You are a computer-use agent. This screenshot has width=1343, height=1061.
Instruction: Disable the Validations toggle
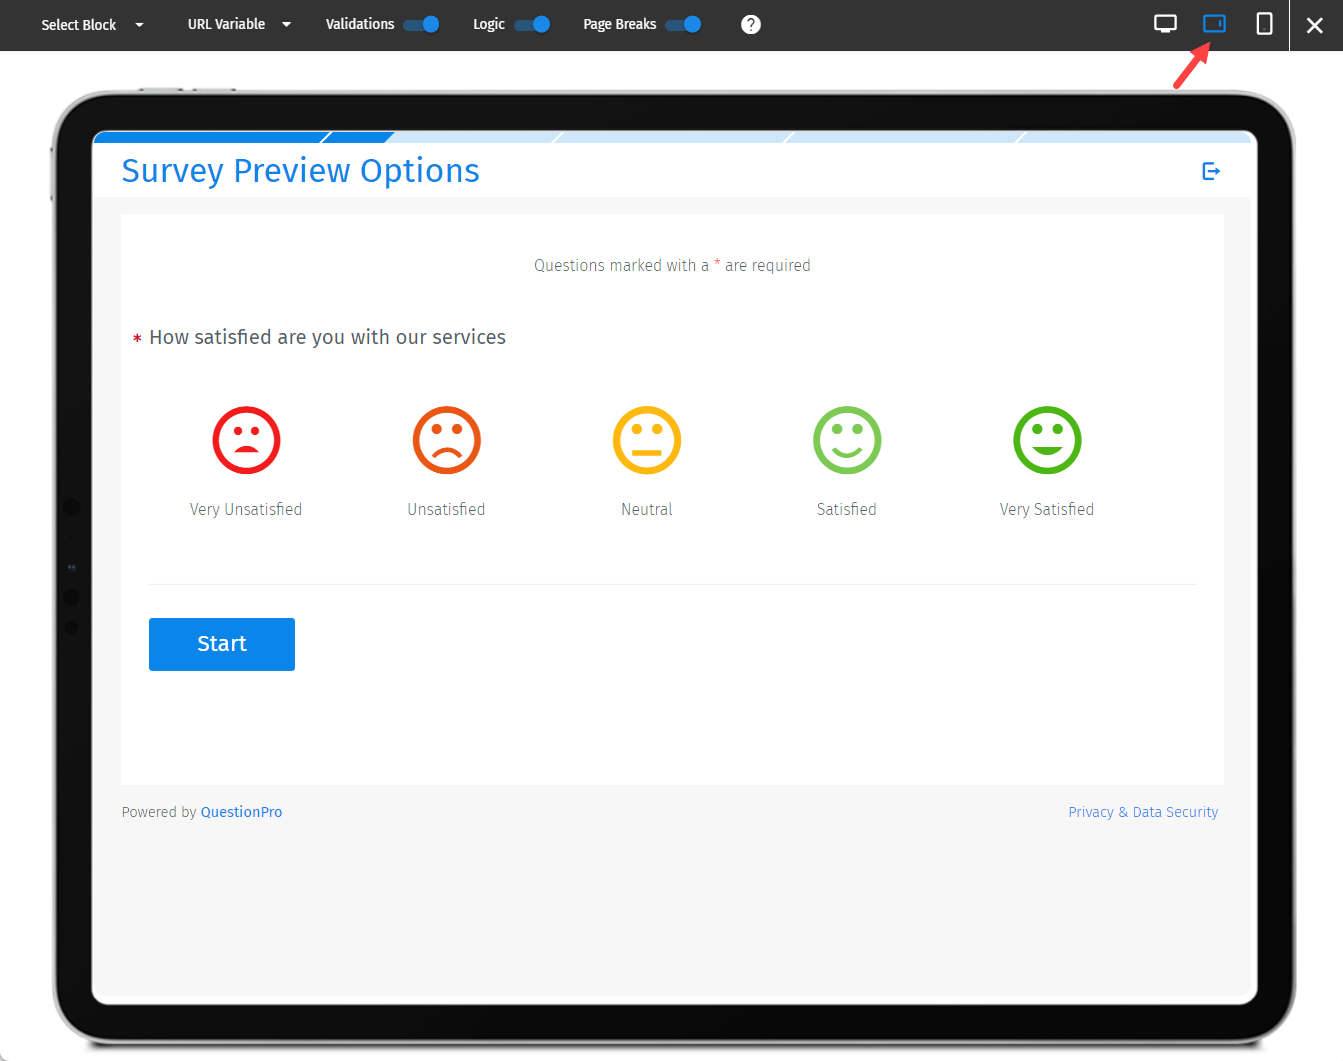[424, 24]
